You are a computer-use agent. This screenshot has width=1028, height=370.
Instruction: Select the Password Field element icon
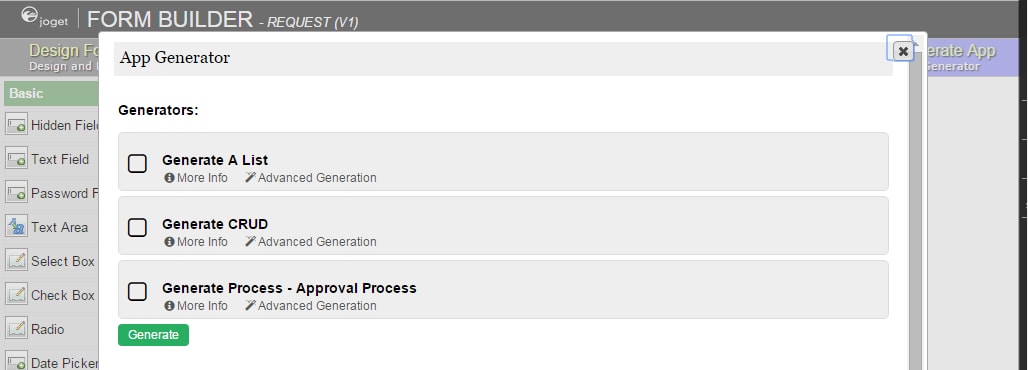(16, 193)
